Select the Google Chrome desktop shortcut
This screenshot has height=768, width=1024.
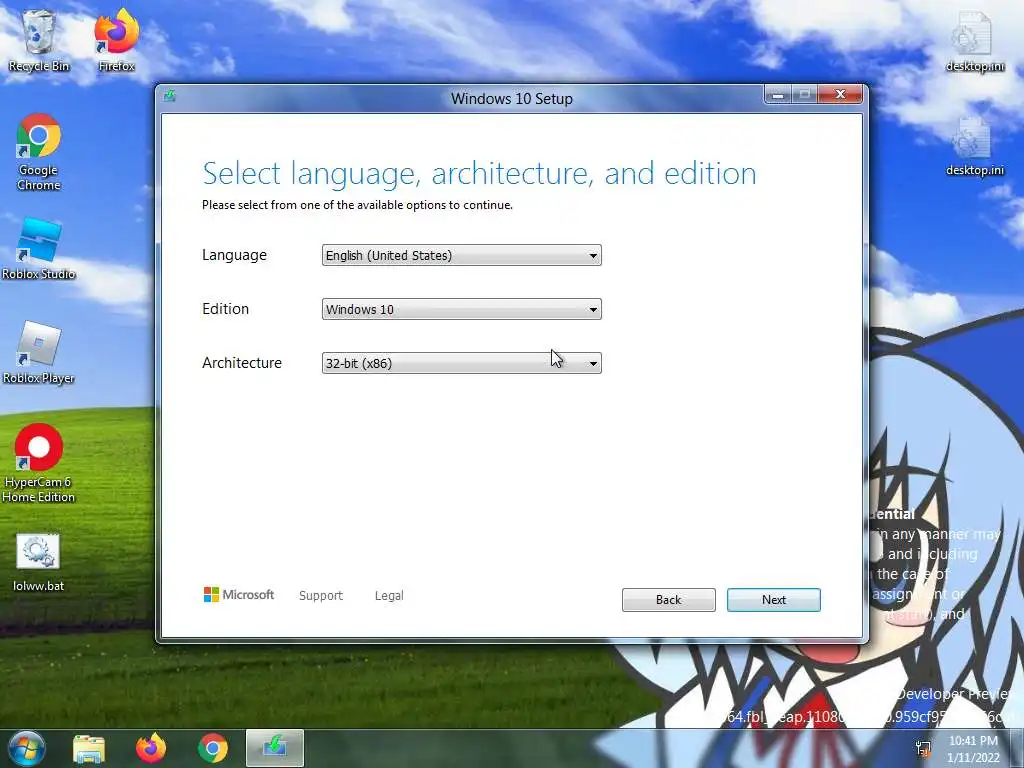tap(39, 152)
